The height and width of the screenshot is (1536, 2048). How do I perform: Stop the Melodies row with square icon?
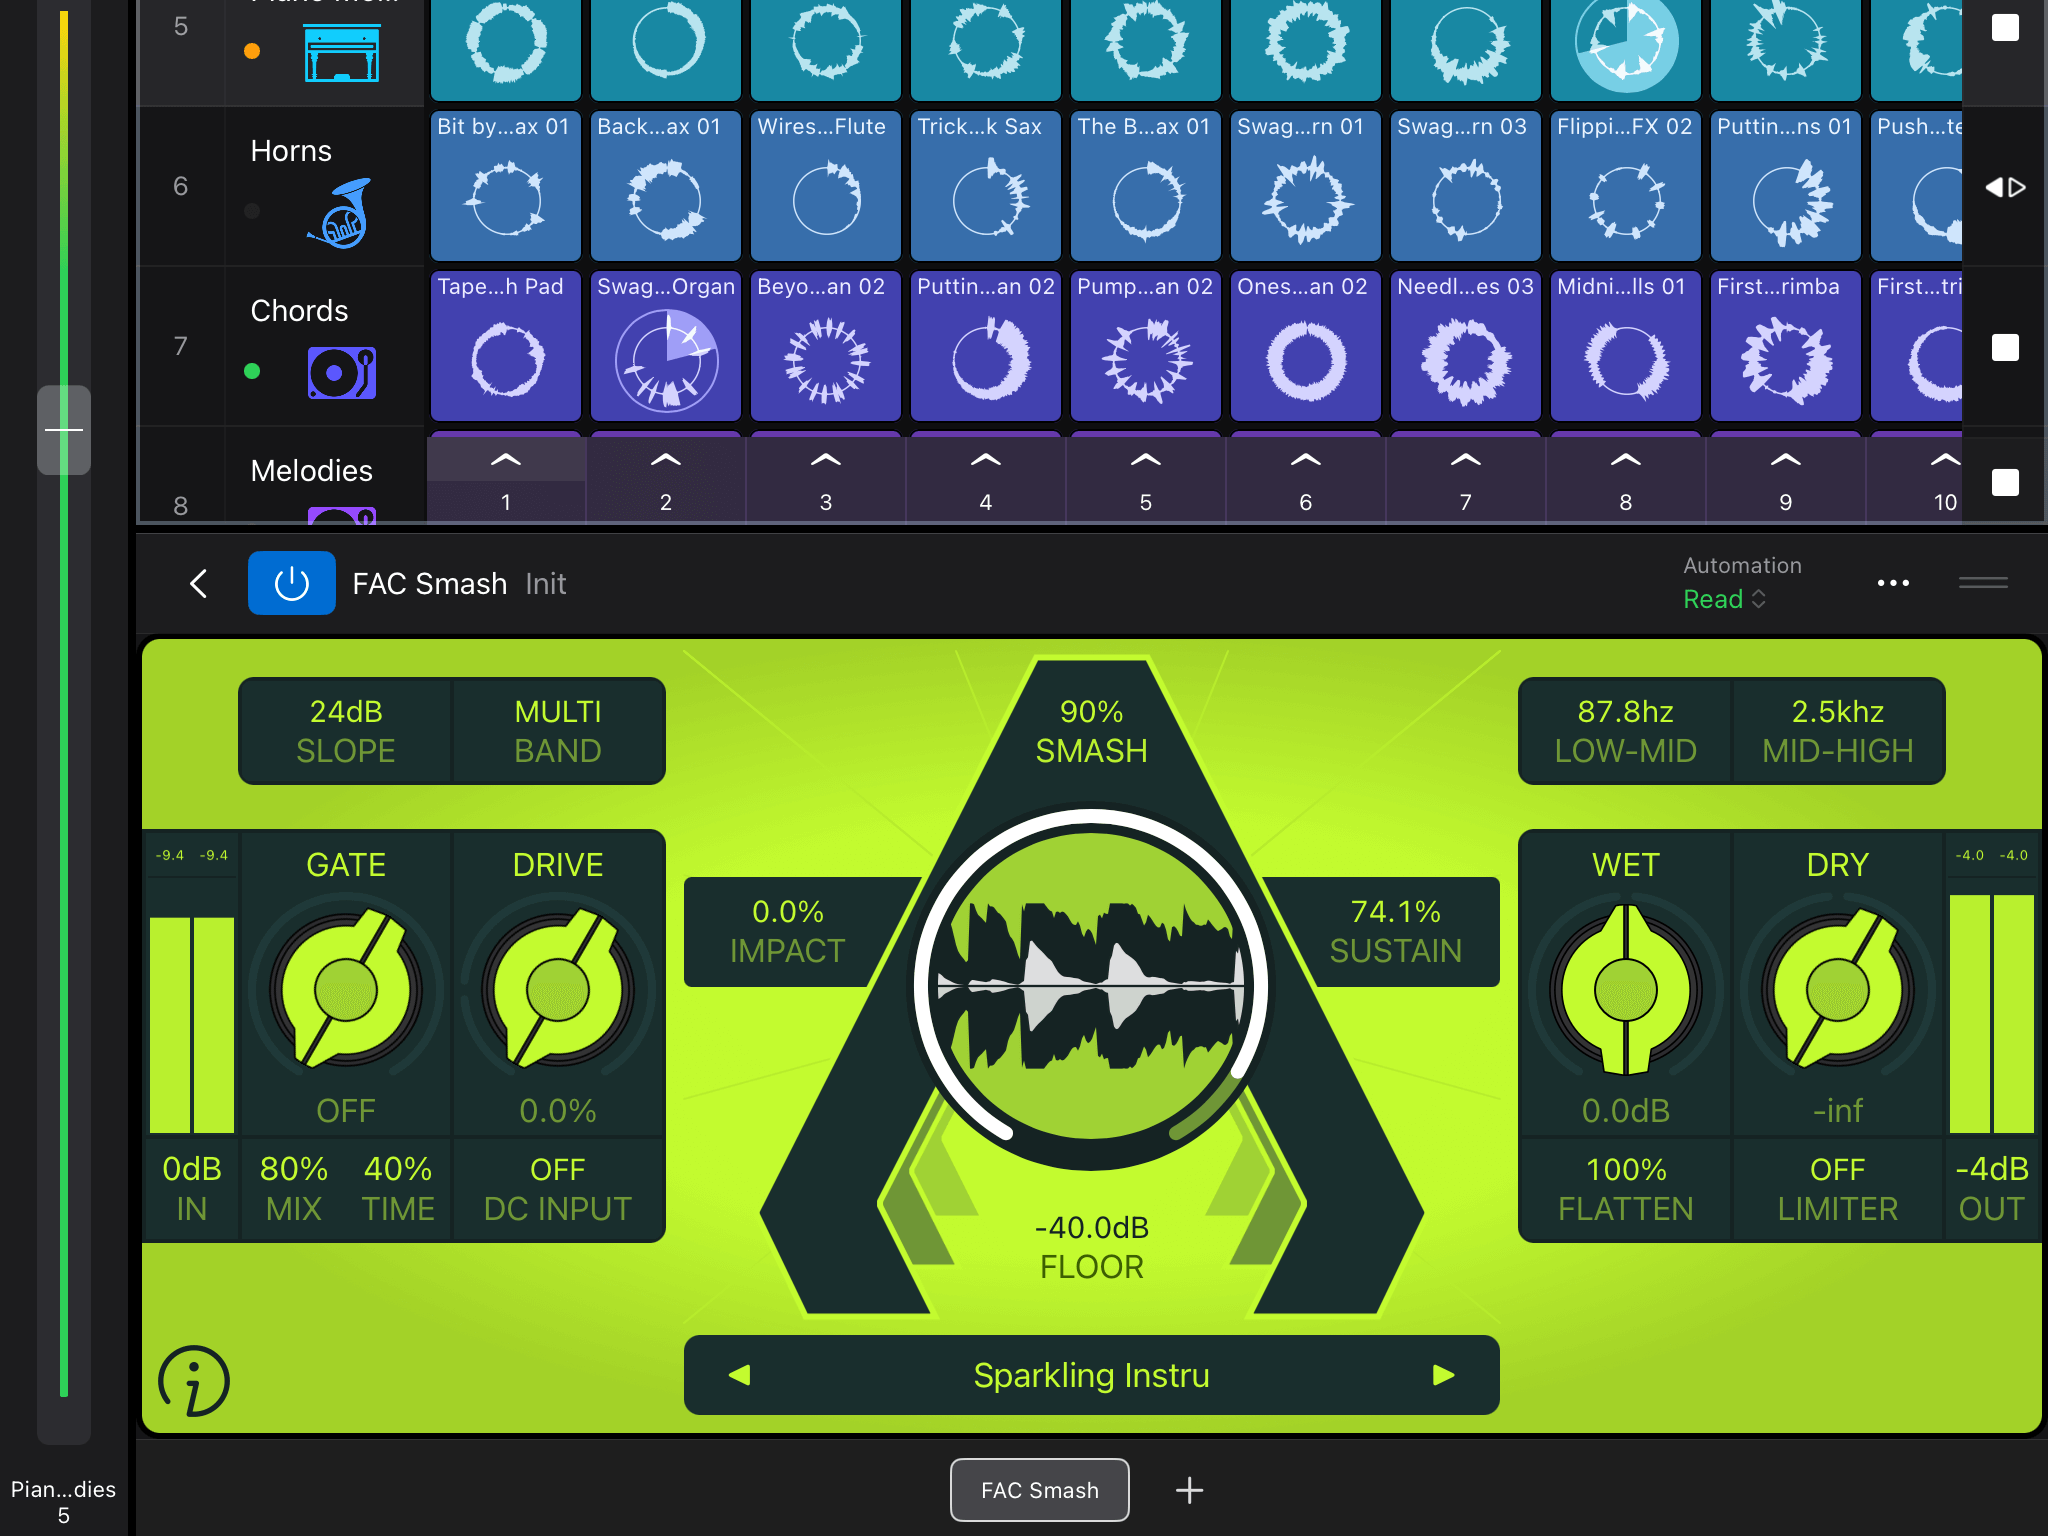pyautogui.click(x=2005, y=482)
